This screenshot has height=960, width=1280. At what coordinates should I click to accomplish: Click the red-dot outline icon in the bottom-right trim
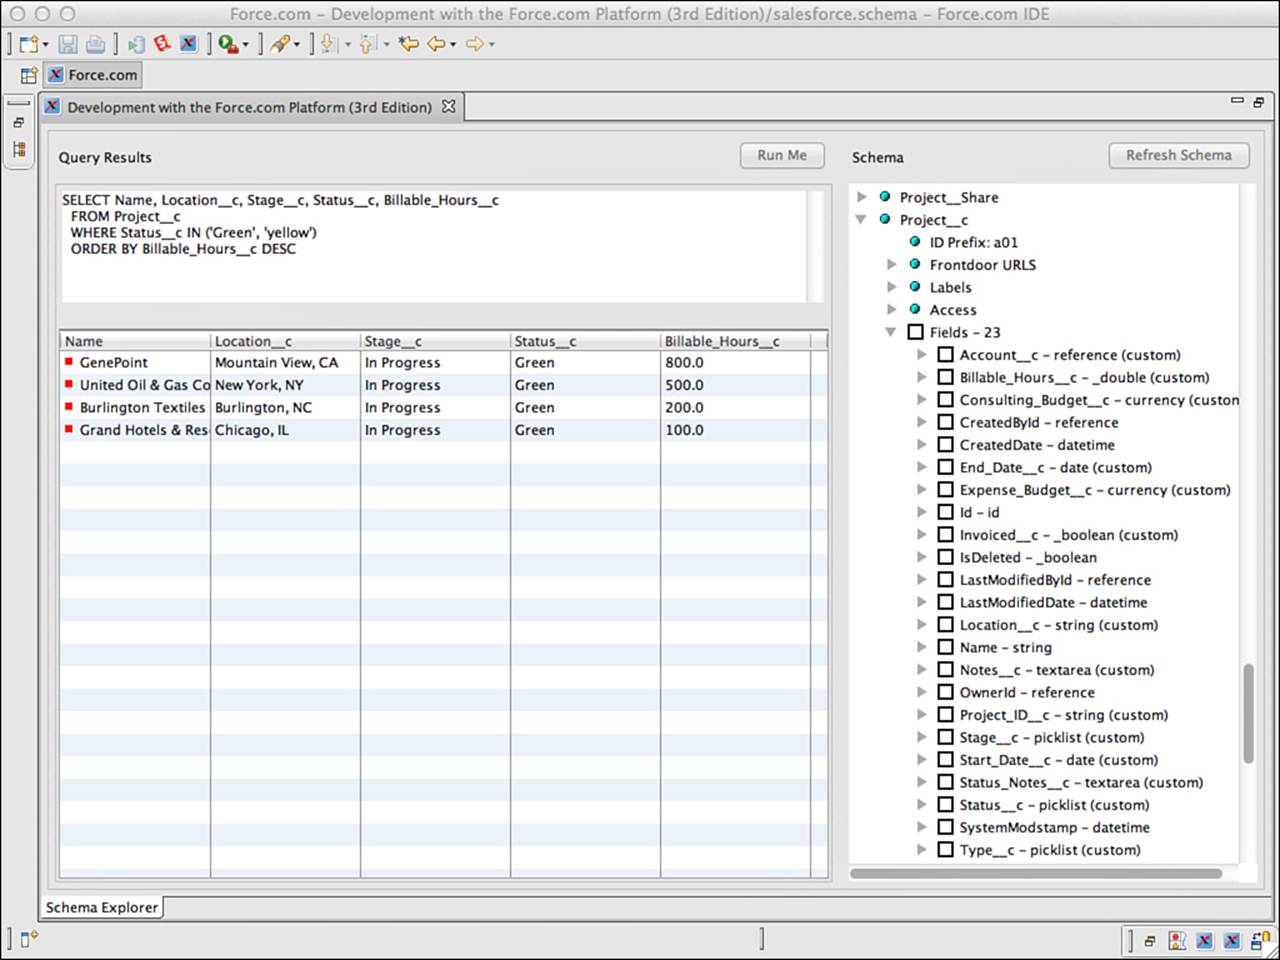1177,940
